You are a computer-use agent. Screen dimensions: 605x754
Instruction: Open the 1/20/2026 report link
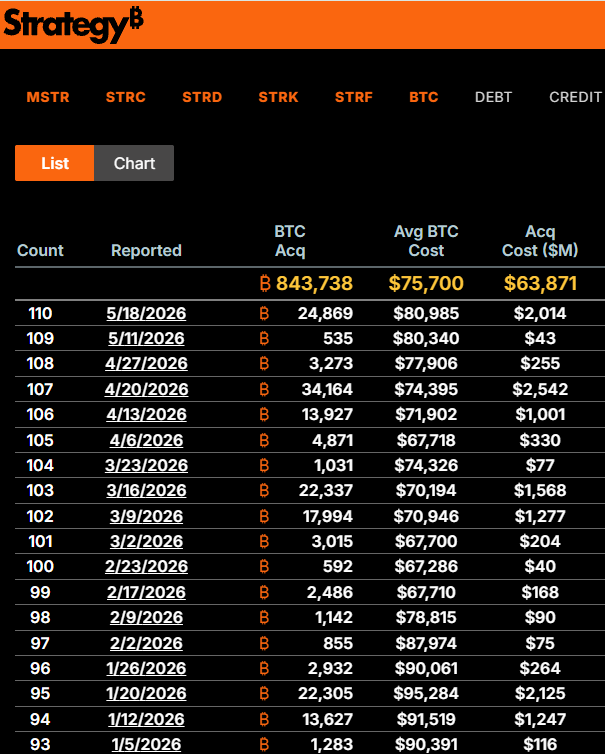pos(146,693)
